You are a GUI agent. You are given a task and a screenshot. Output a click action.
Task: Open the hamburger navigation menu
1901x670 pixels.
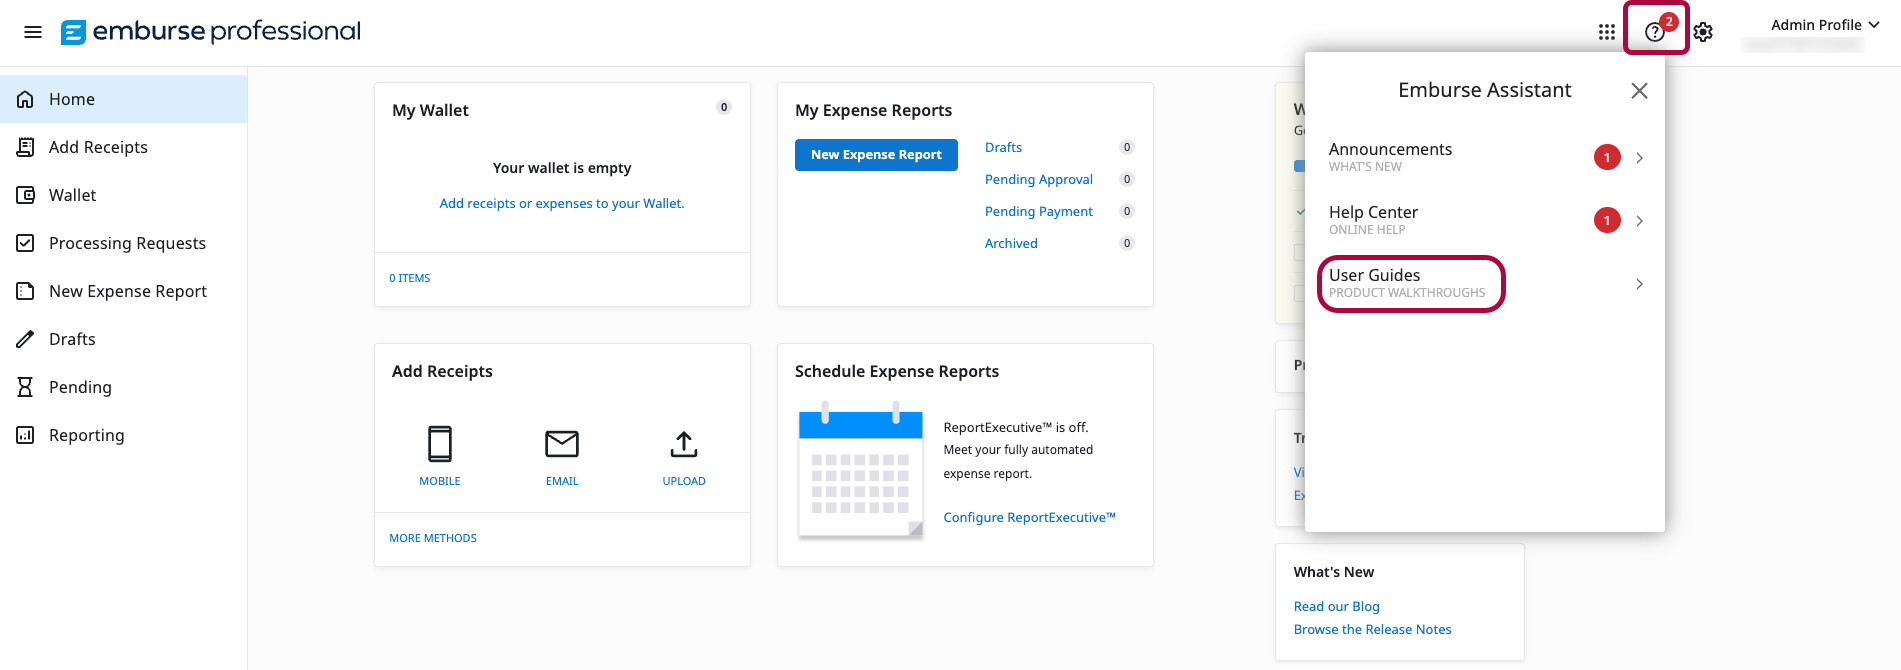(x=33, y=32)
